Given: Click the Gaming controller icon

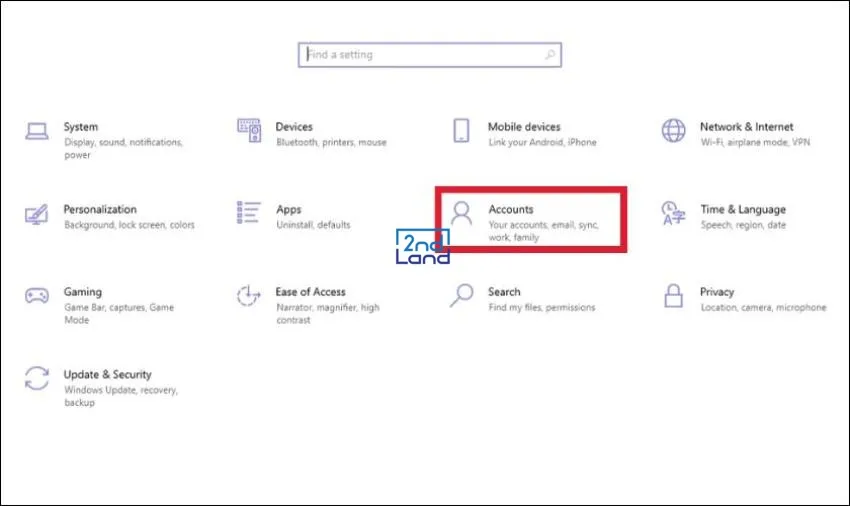Looking at the screenshot, I should (x=37, y=296).
